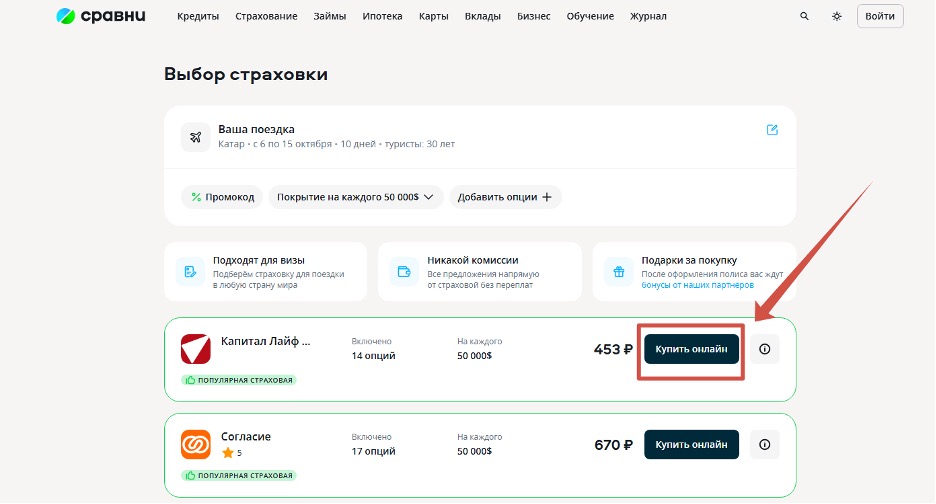
Task: Click the airplane trip icon
Action: click(x=195, y=137)
